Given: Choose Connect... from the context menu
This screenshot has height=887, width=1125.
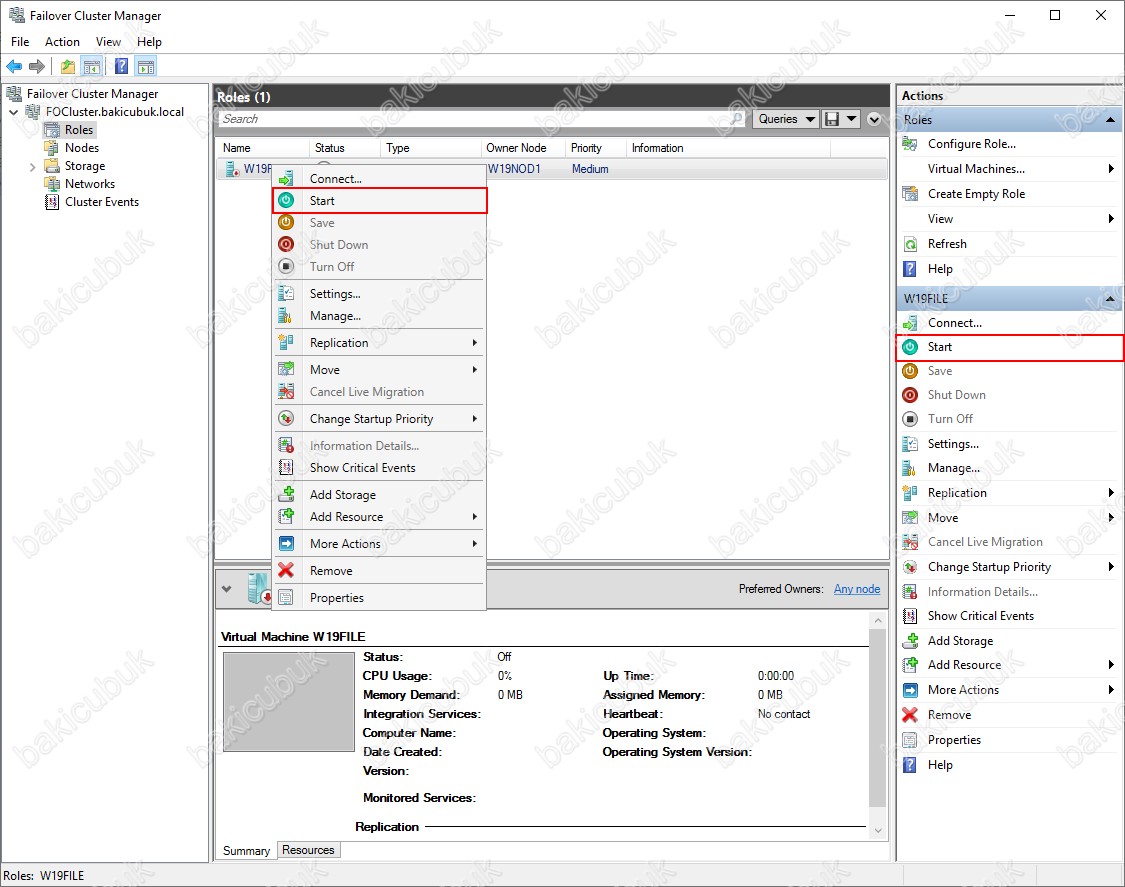Looking at the screenshot, I should tap(380, 179).
